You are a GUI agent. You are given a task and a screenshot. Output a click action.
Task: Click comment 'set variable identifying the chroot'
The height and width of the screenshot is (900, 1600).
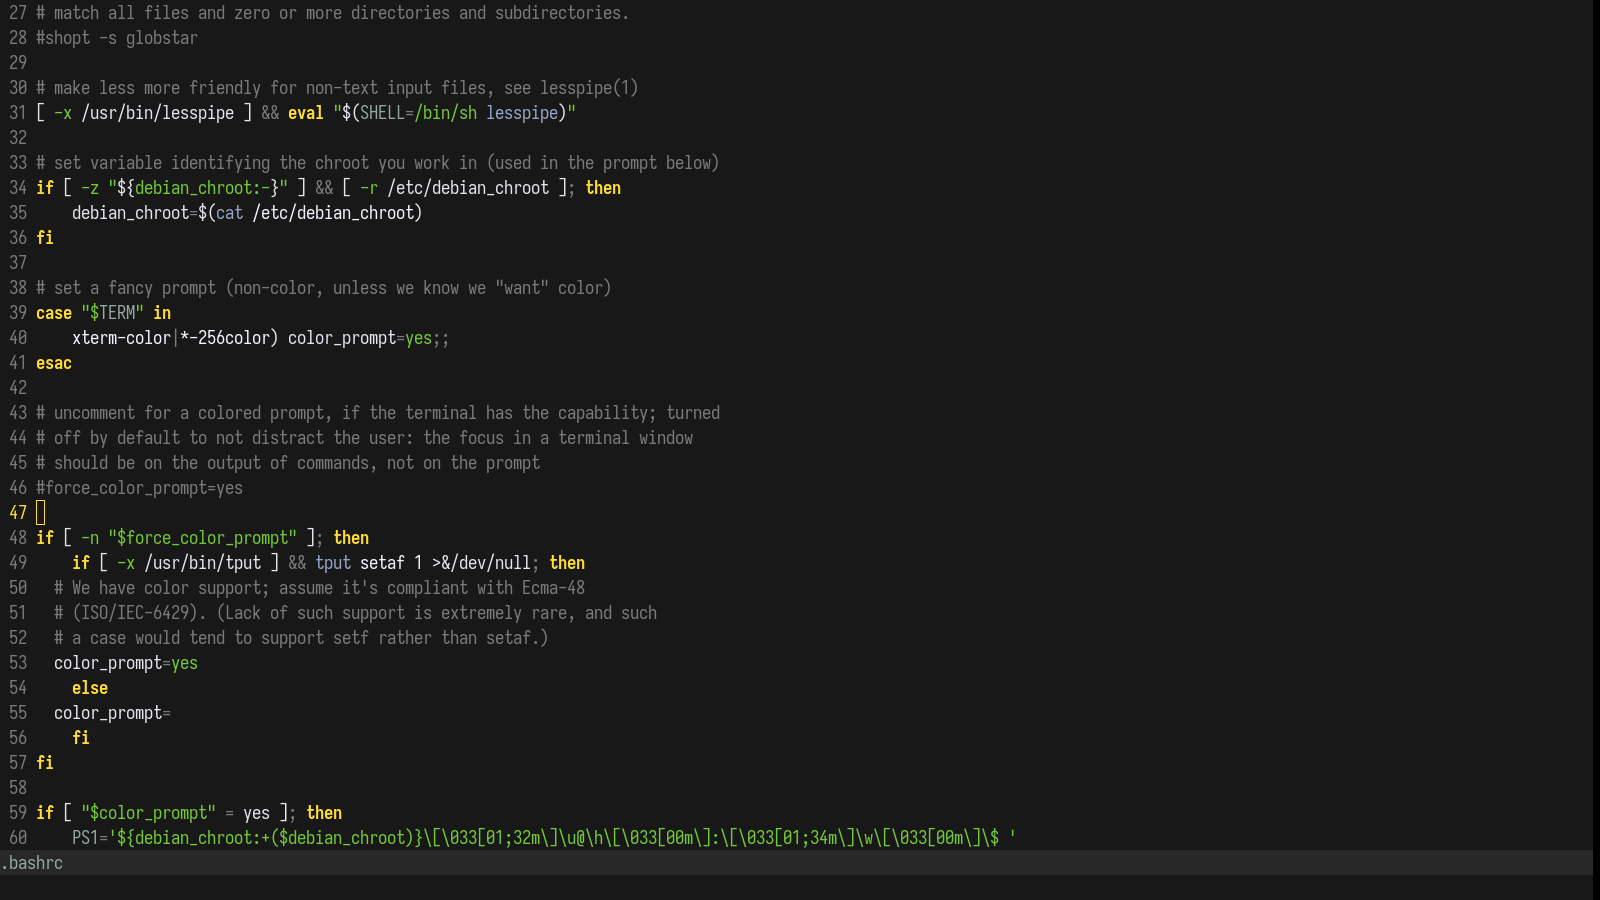click(x=378, y=163)
